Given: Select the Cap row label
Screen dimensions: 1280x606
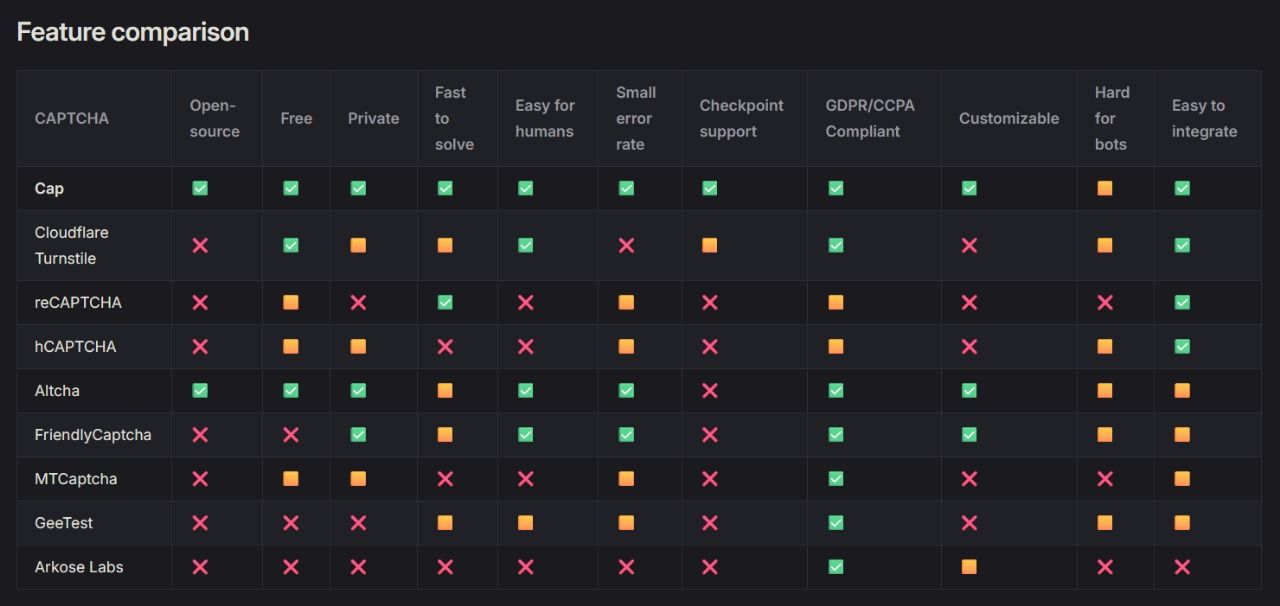Looking at the screenshot, I should tap(49, 188).
